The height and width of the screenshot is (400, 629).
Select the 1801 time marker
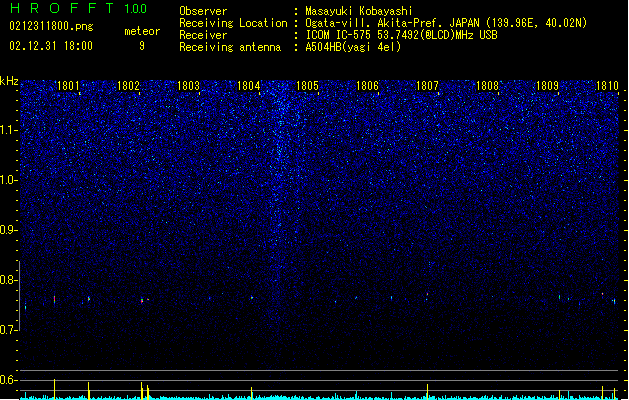point(68,86)
